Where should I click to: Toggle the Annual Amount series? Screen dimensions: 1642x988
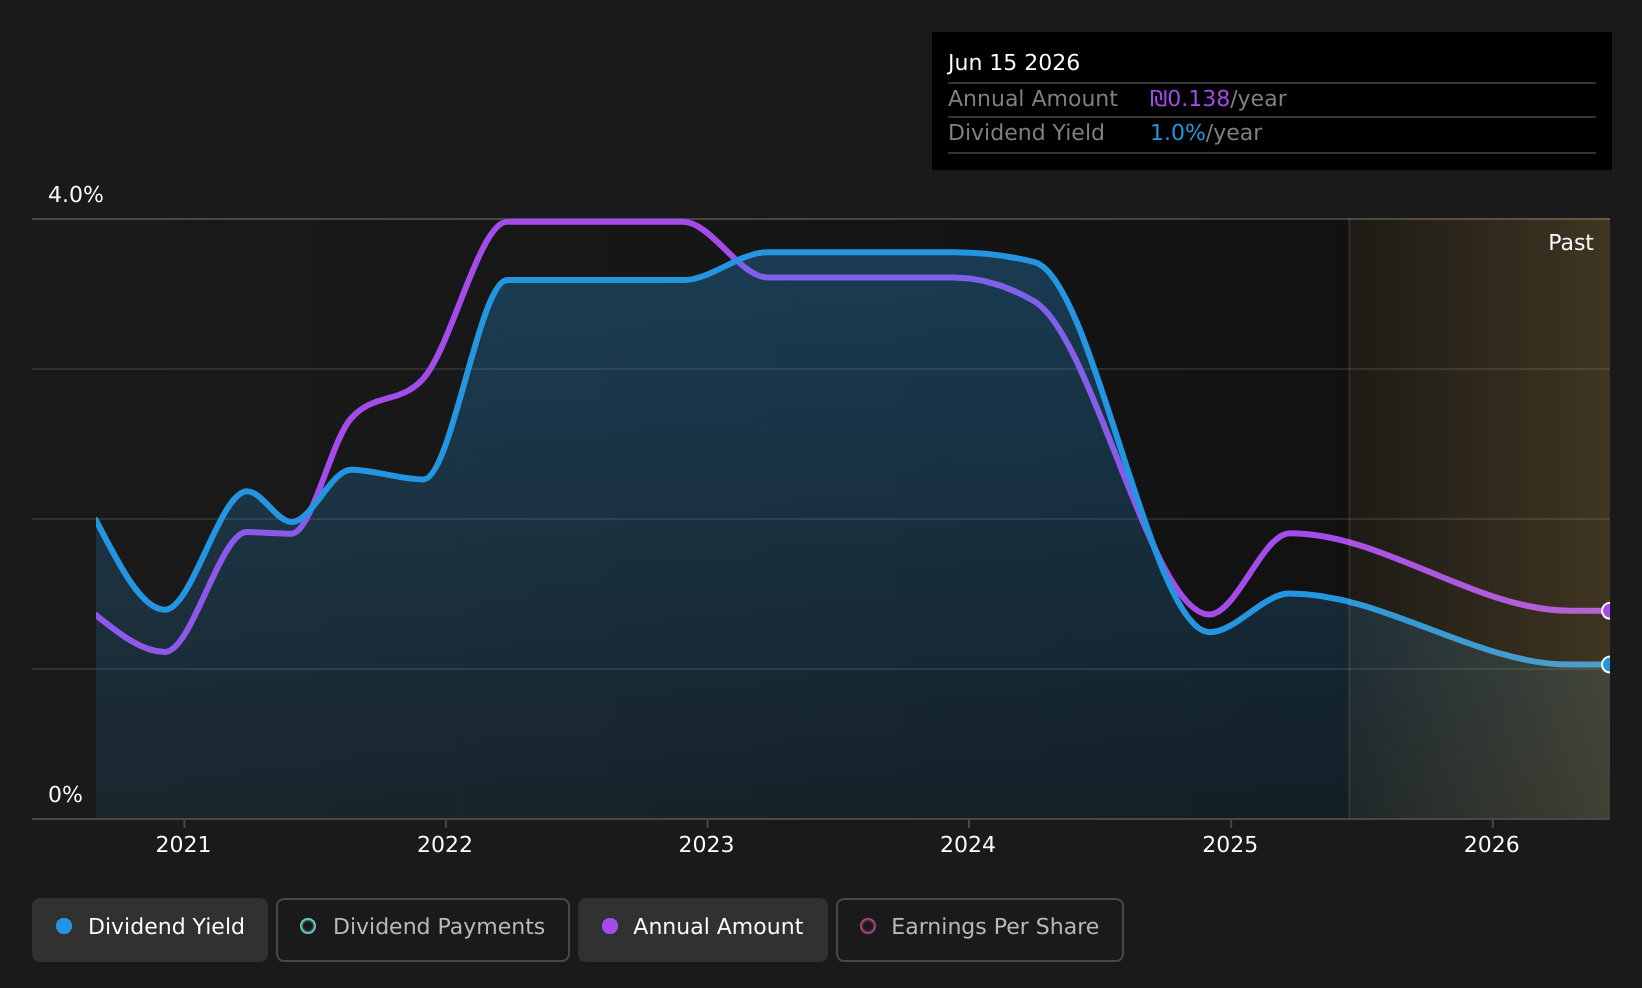(702, 929)
